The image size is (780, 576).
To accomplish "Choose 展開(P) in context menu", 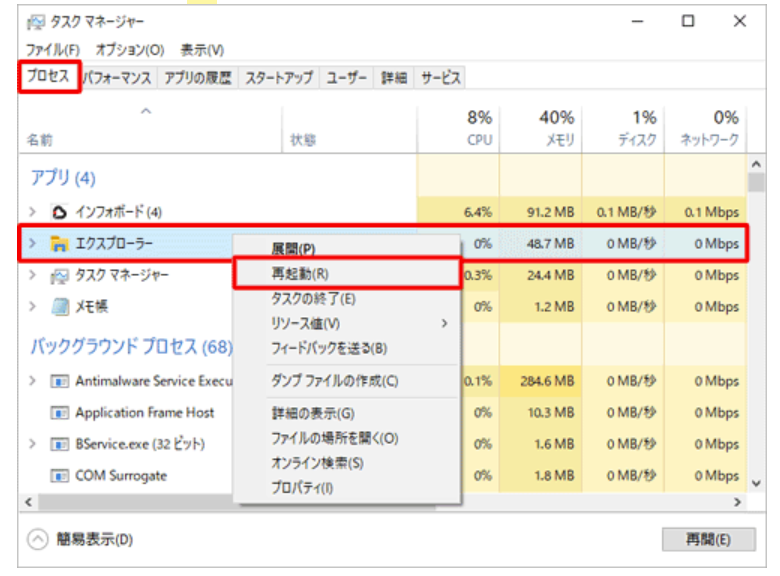I will click(347, 249).
